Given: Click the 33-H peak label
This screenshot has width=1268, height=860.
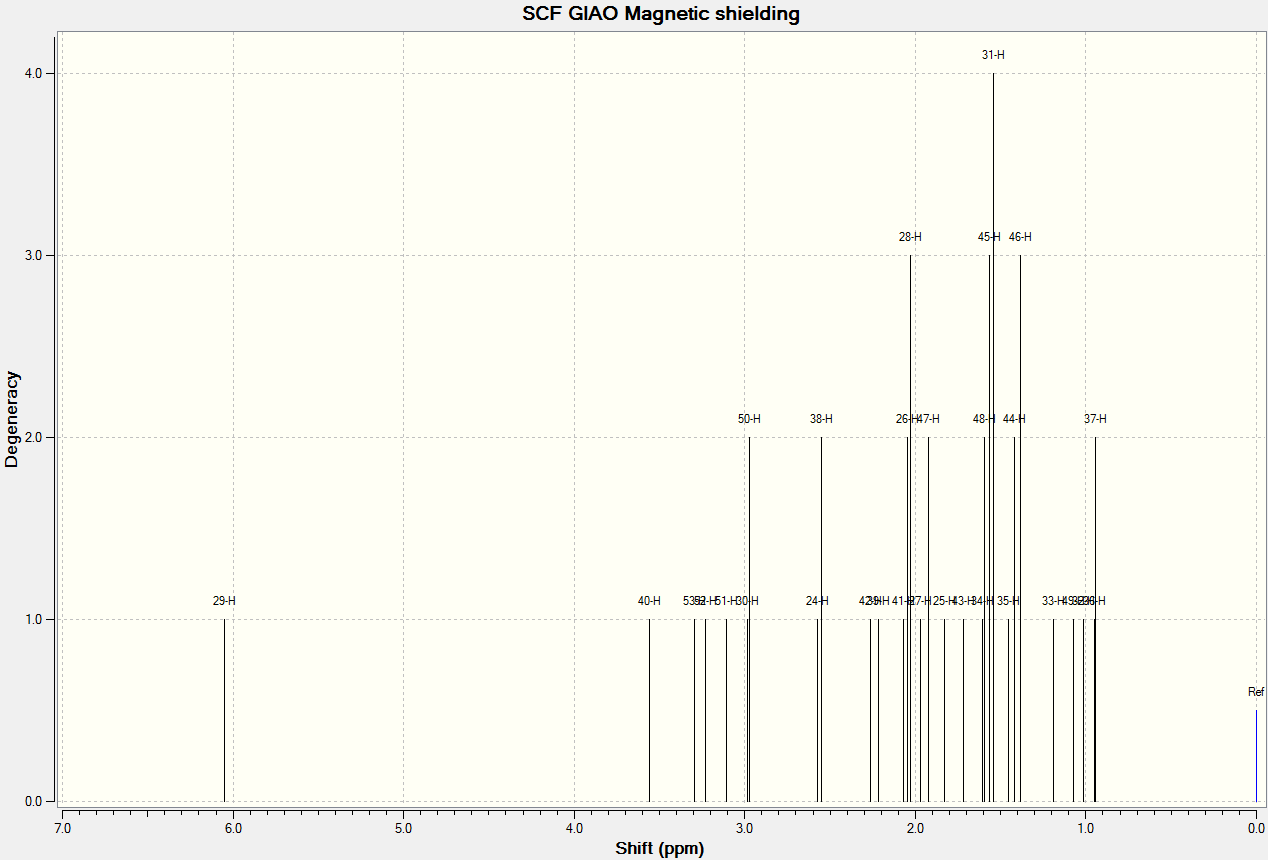Looking at the screenshot, I should click(1052, 601).
